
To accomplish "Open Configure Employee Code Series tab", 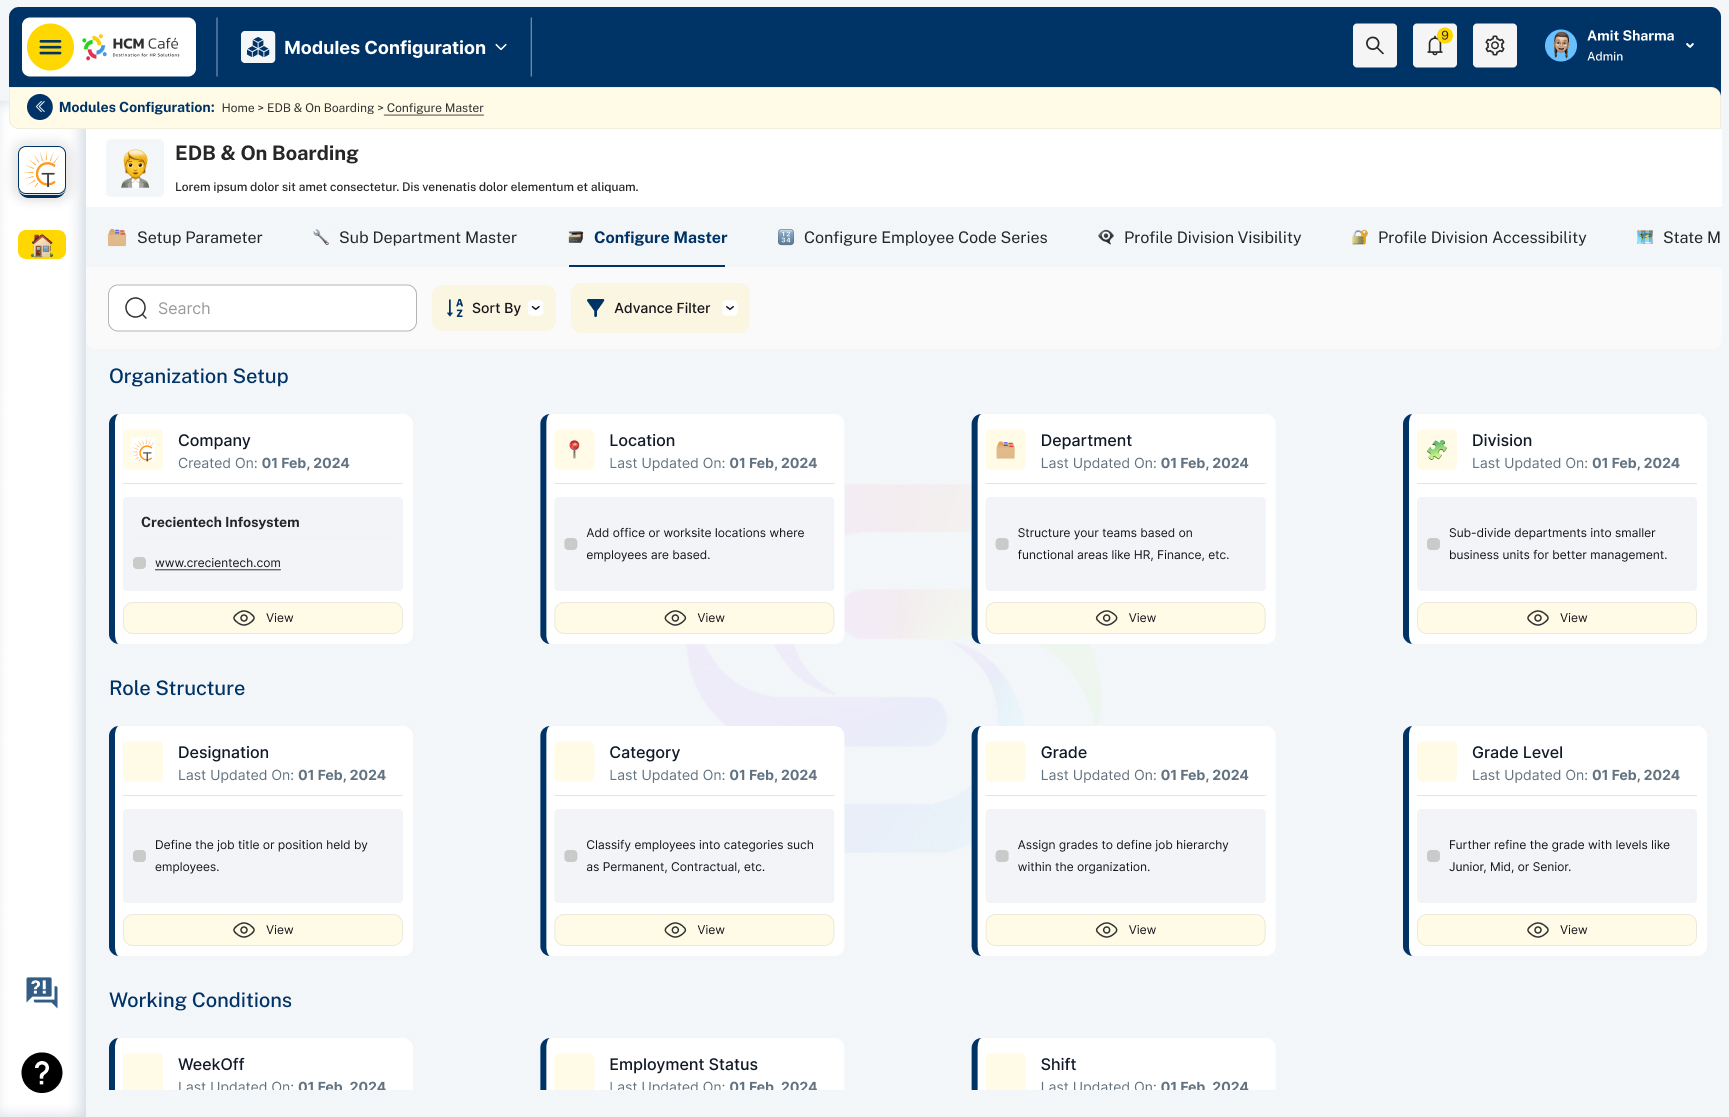I will (913, 237).
